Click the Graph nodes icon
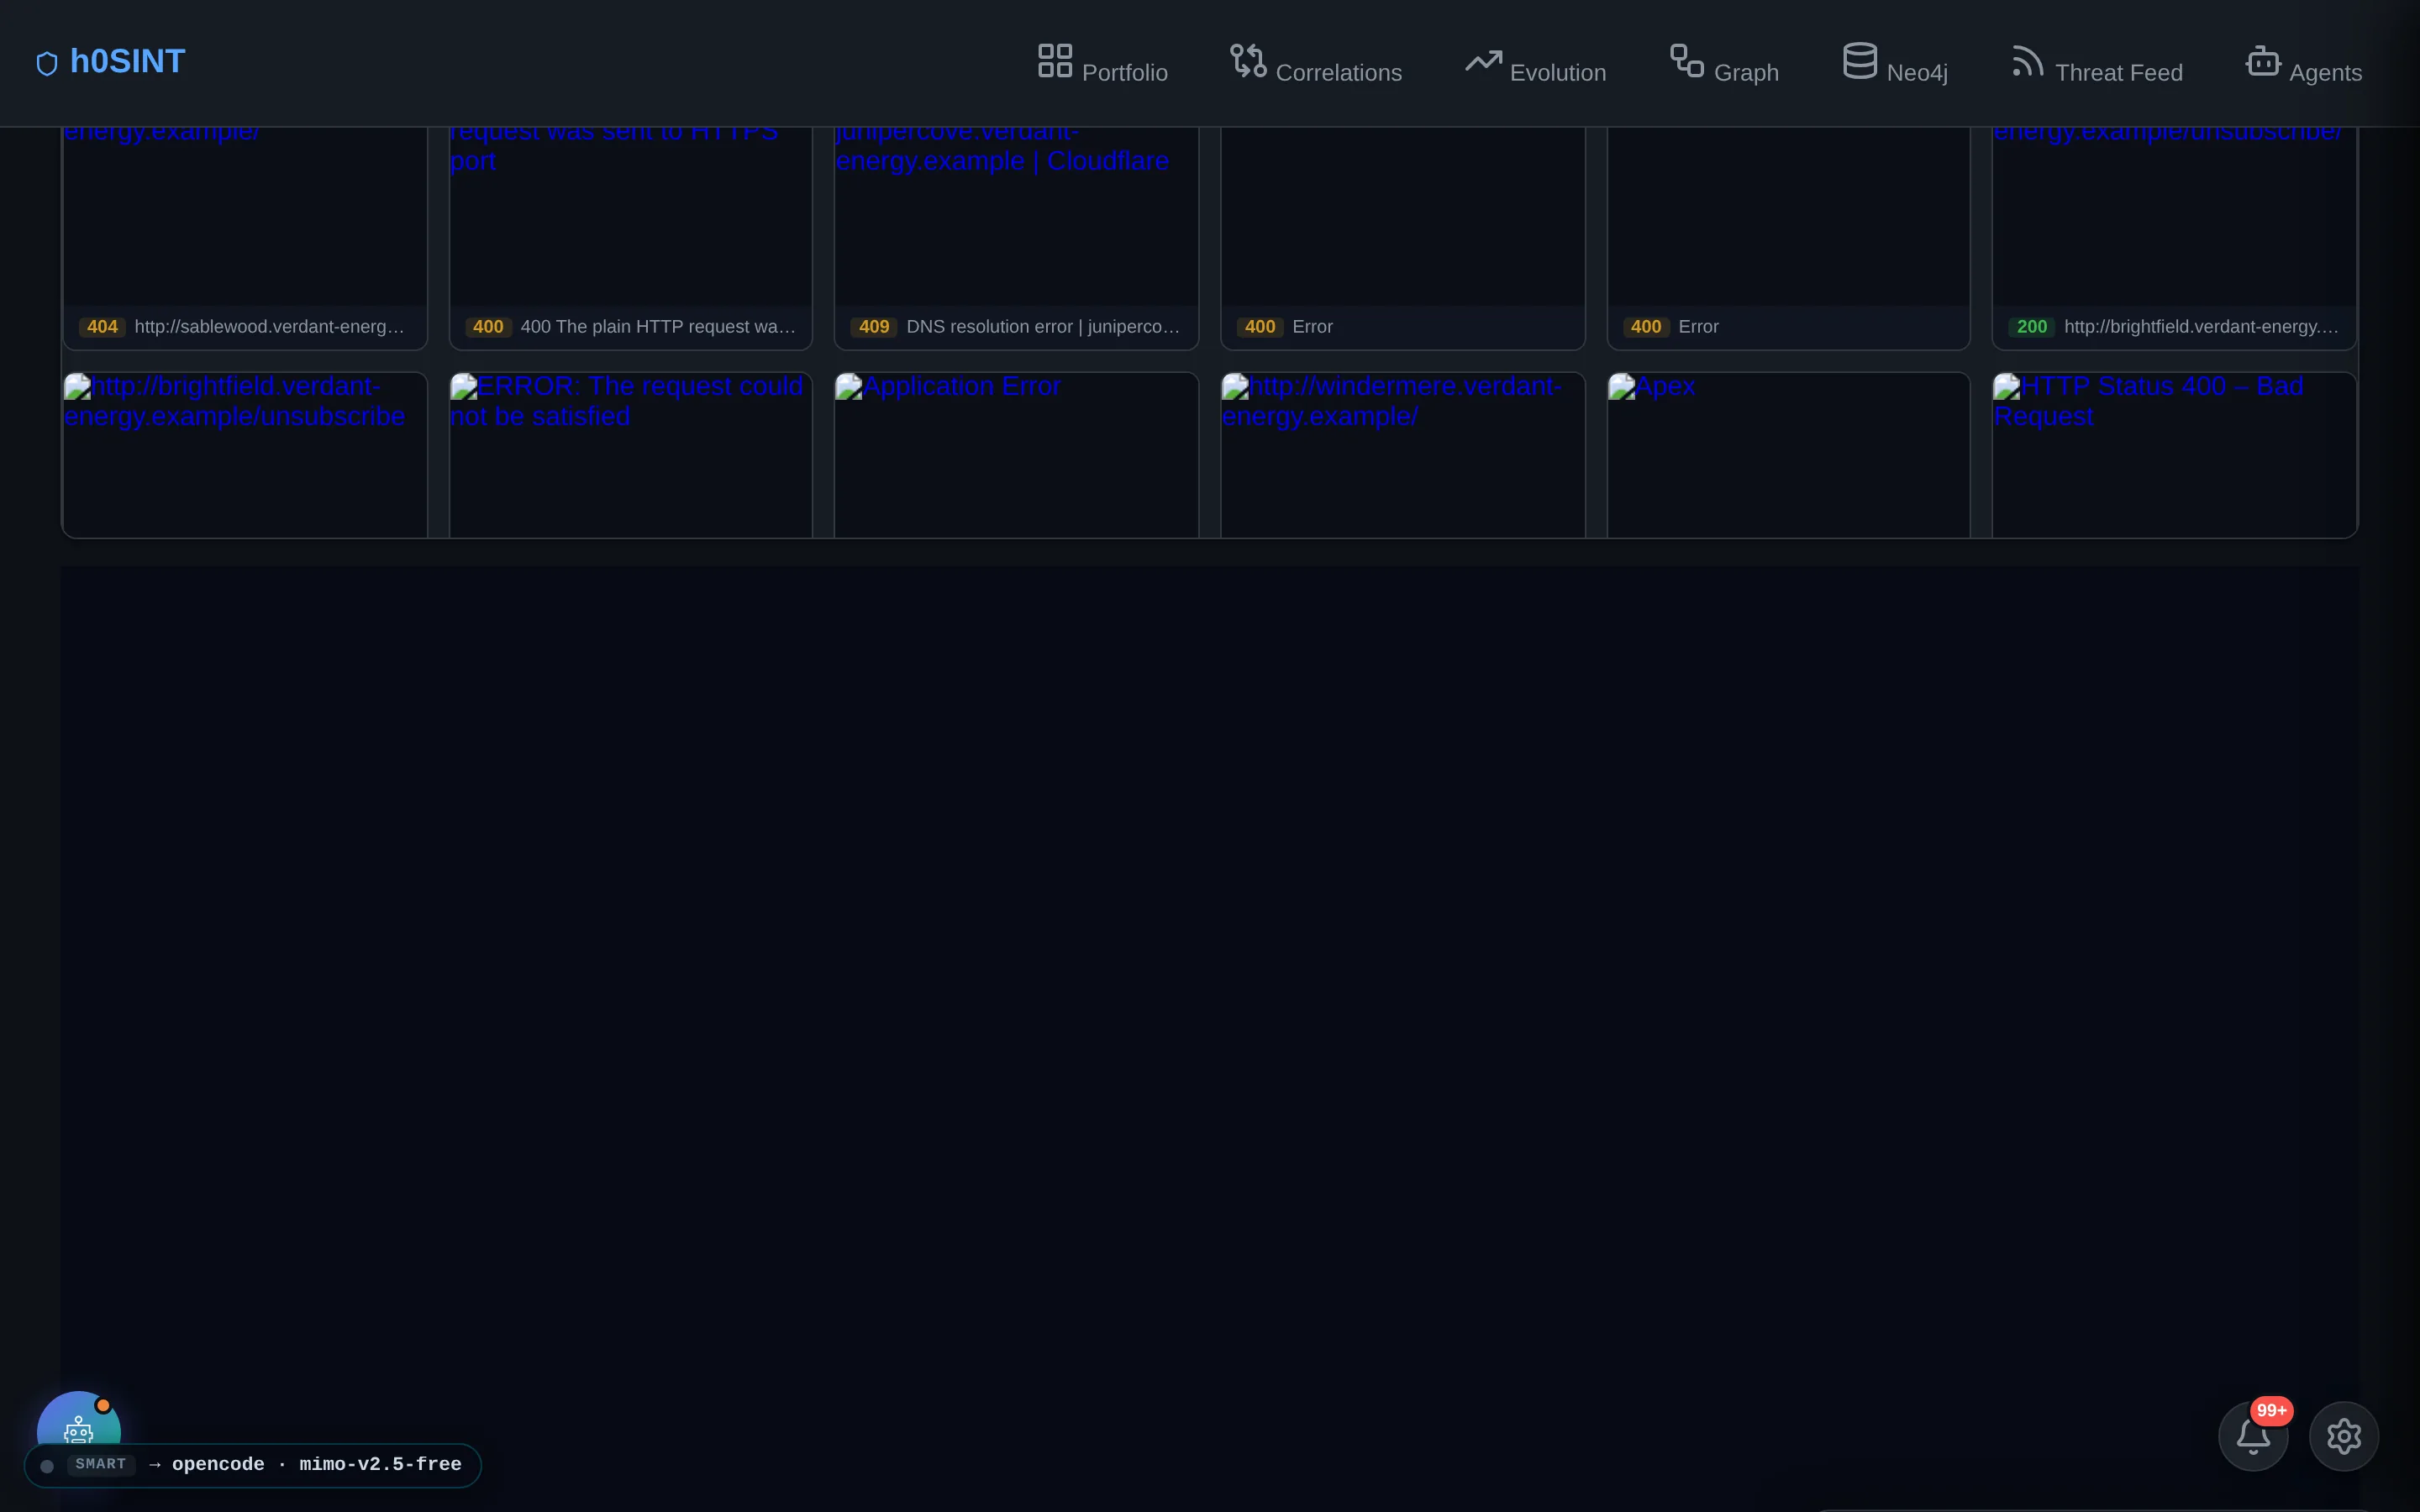This screenshot has height=1512, width=2420. (x=1687, y=60)
